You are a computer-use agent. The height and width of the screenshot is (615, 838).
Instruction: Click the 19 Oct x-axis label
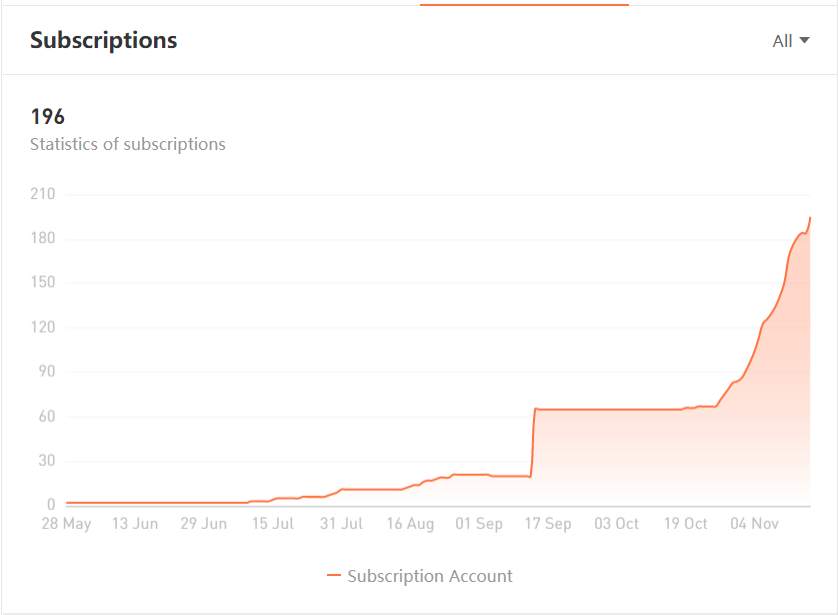pos(685,523)
